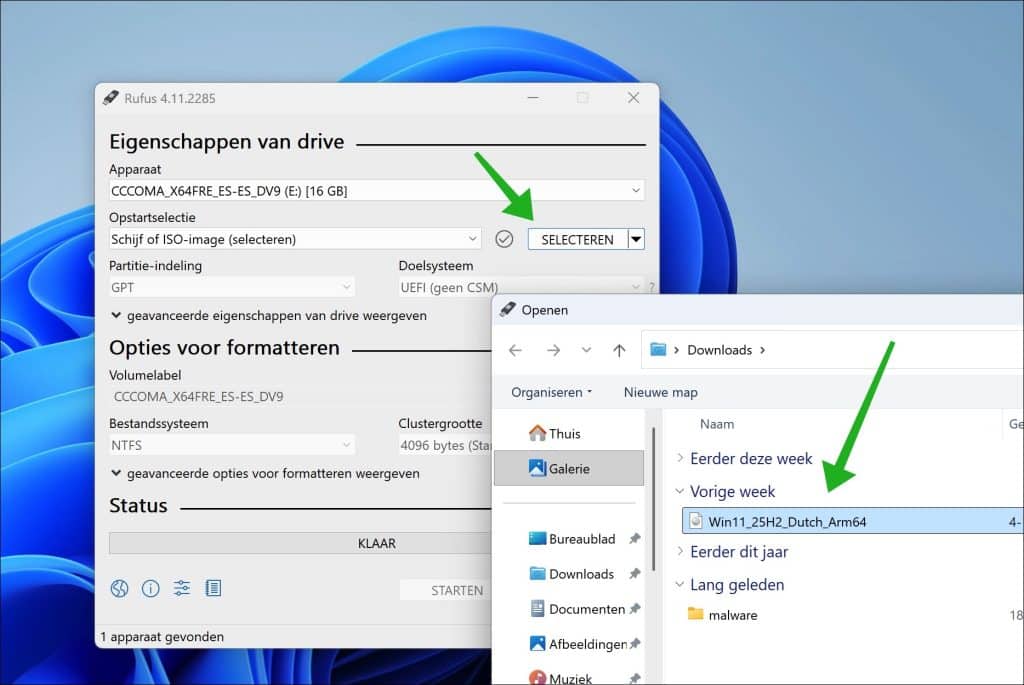Viewport: 1024px width, 685px height.
Task: Click the arrow beside SELECTEREN button
Action: [636, 239]
